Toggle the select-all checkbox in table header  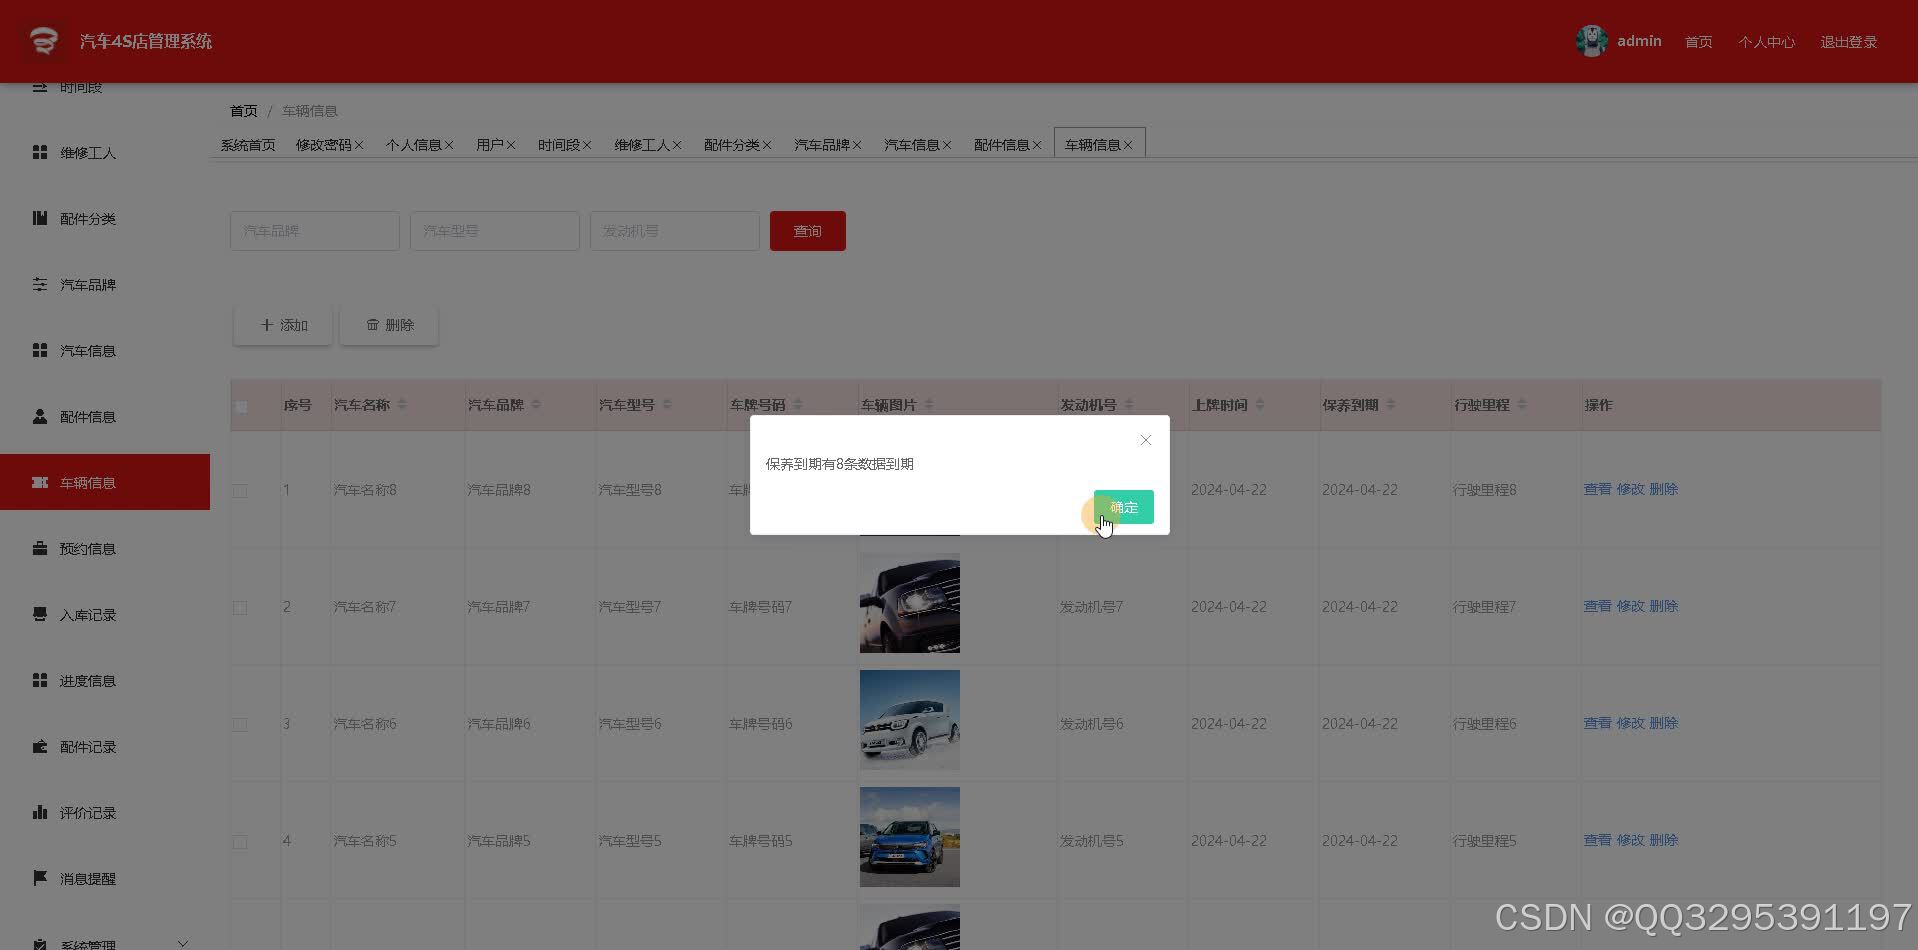click(241, 406)
